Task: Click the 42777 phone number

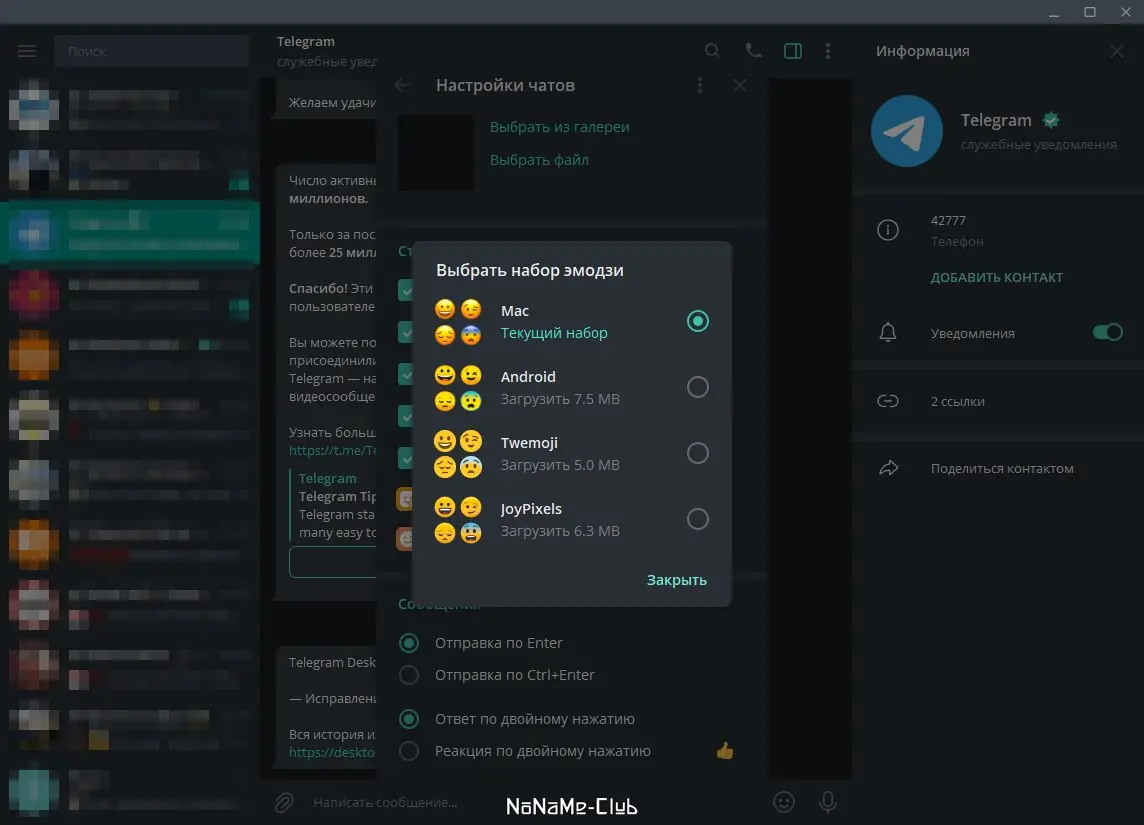Action: pyautogui.click(x=948, y=220)
